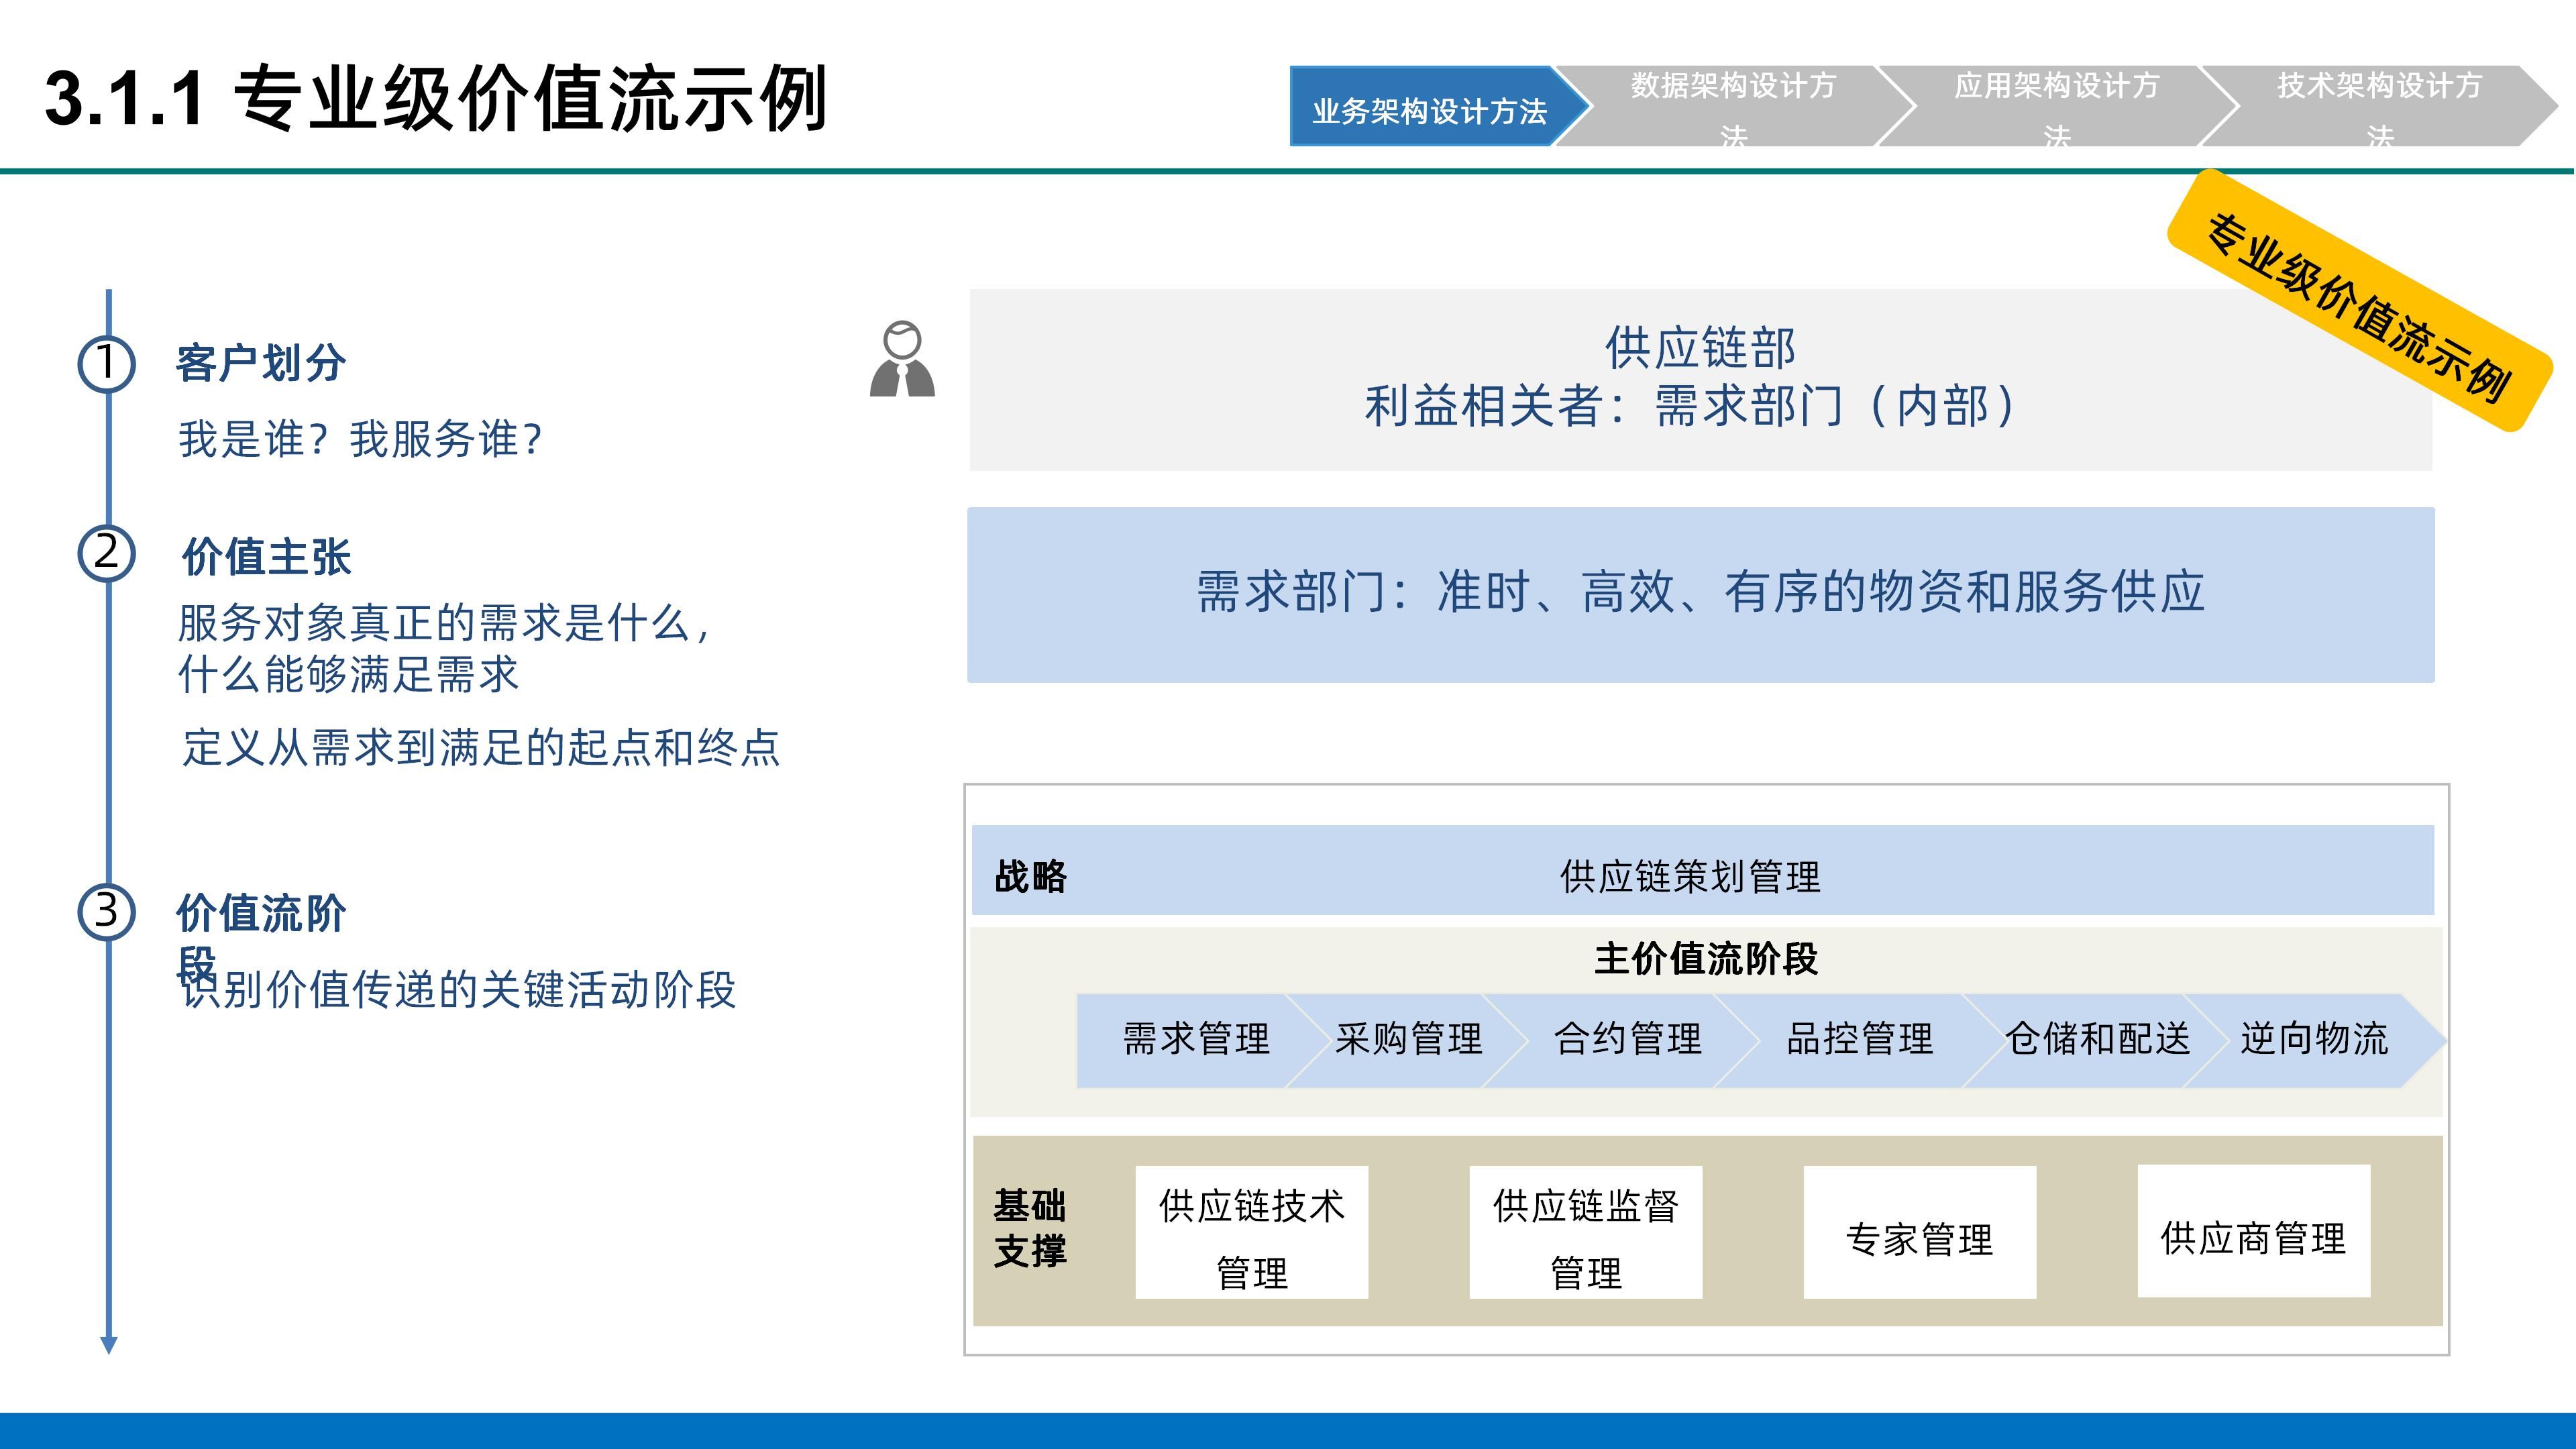The height and width of the screenshot is (1449, 2576).
Task: Click the 供应链监督管理 support box
Action: tap(1586, 1232)
